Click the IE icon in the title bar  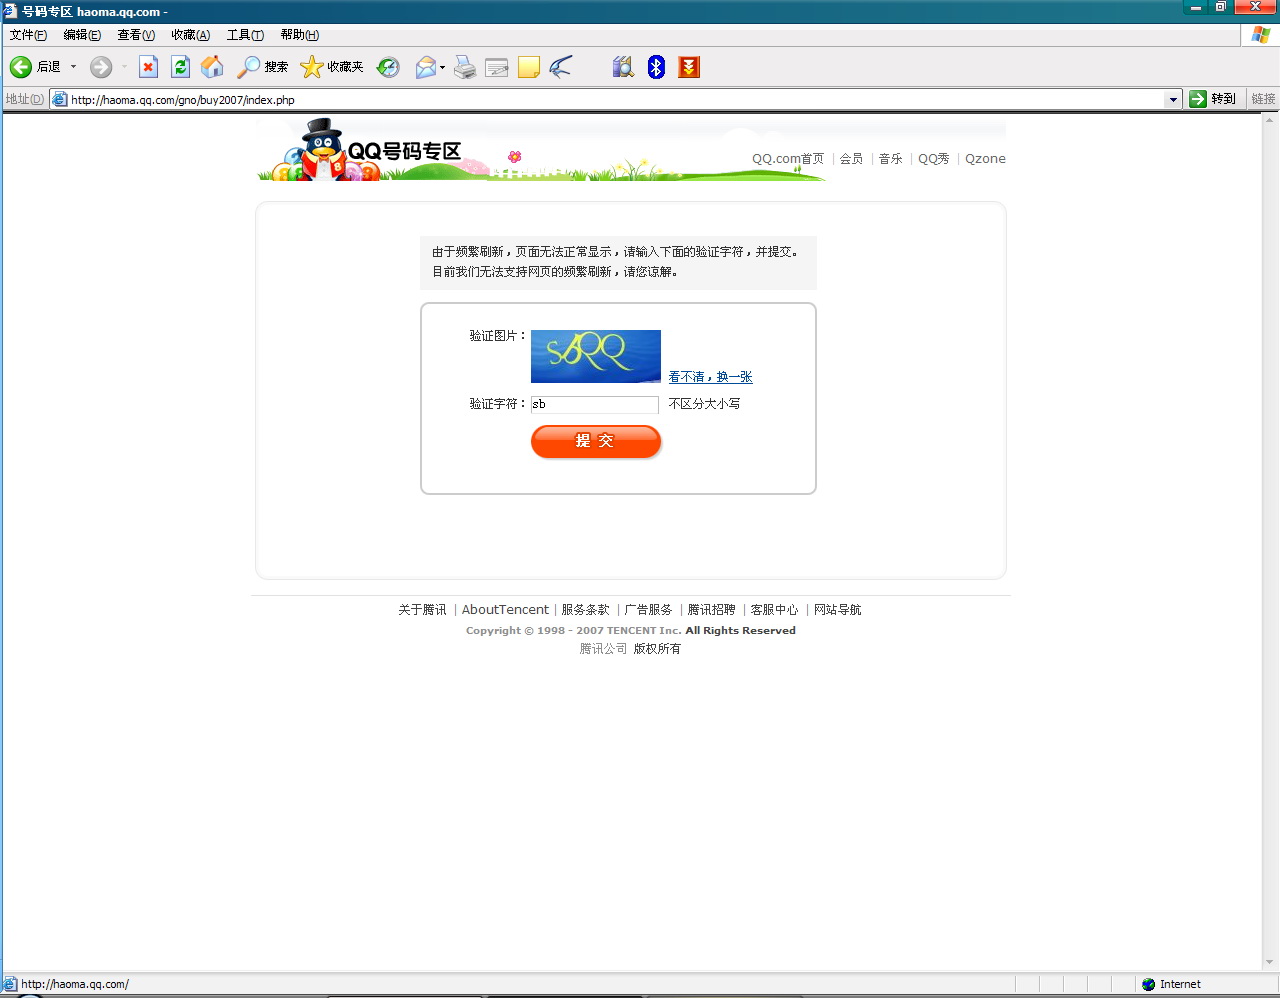coord(10,11)
